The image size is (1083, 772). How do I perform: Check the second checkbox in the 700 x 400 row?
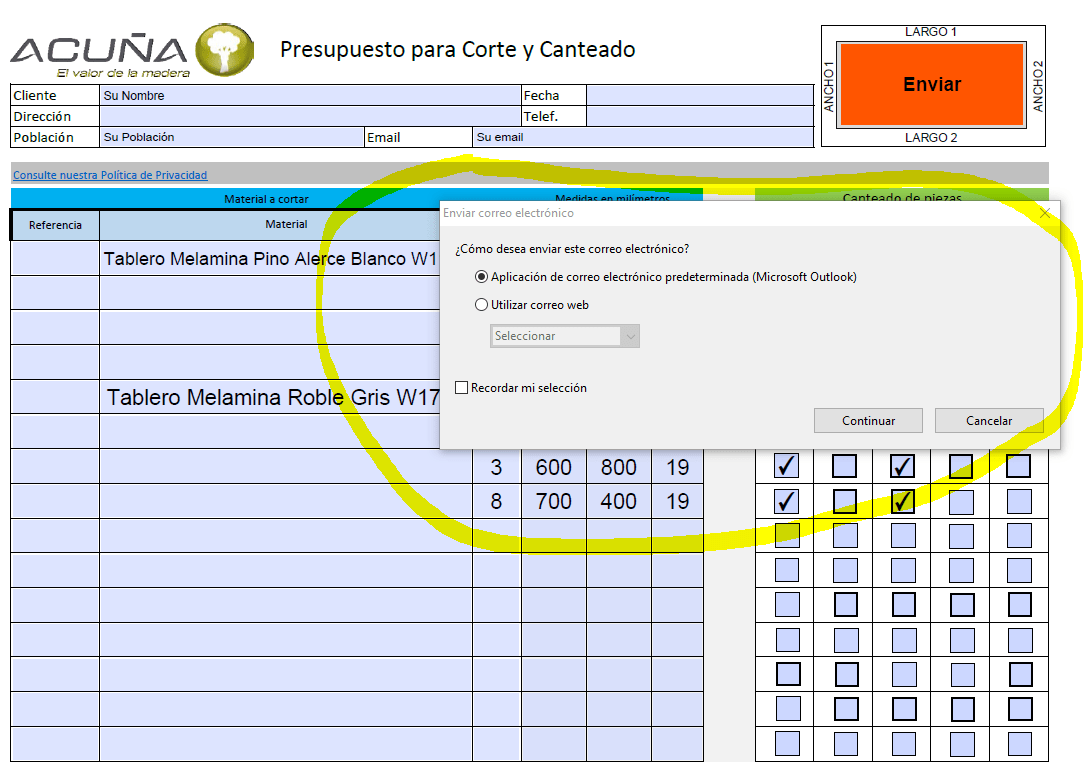pos(844,501)
